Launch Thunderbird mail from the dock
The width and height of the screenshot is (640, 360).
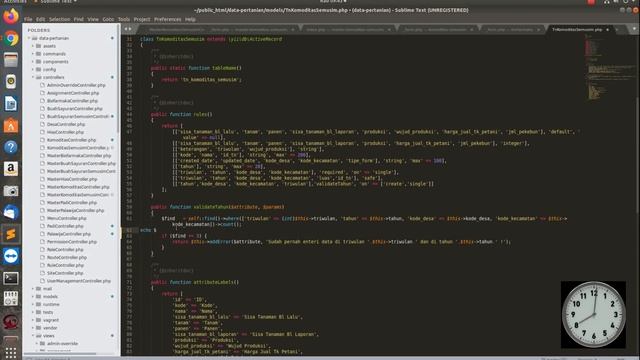click(x=11, y=212)
